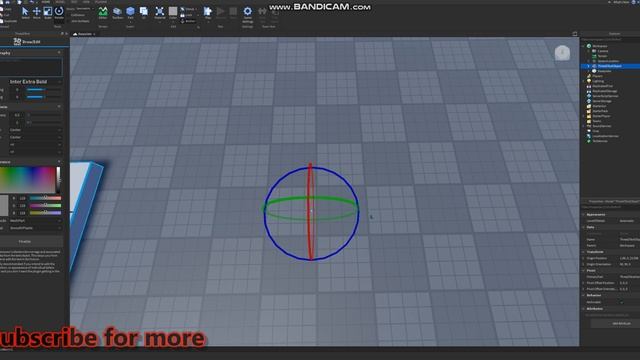Select Lighting in the Explorer
Image resolution: width=640 pixels, height=360 pixels.
[598, 81]
